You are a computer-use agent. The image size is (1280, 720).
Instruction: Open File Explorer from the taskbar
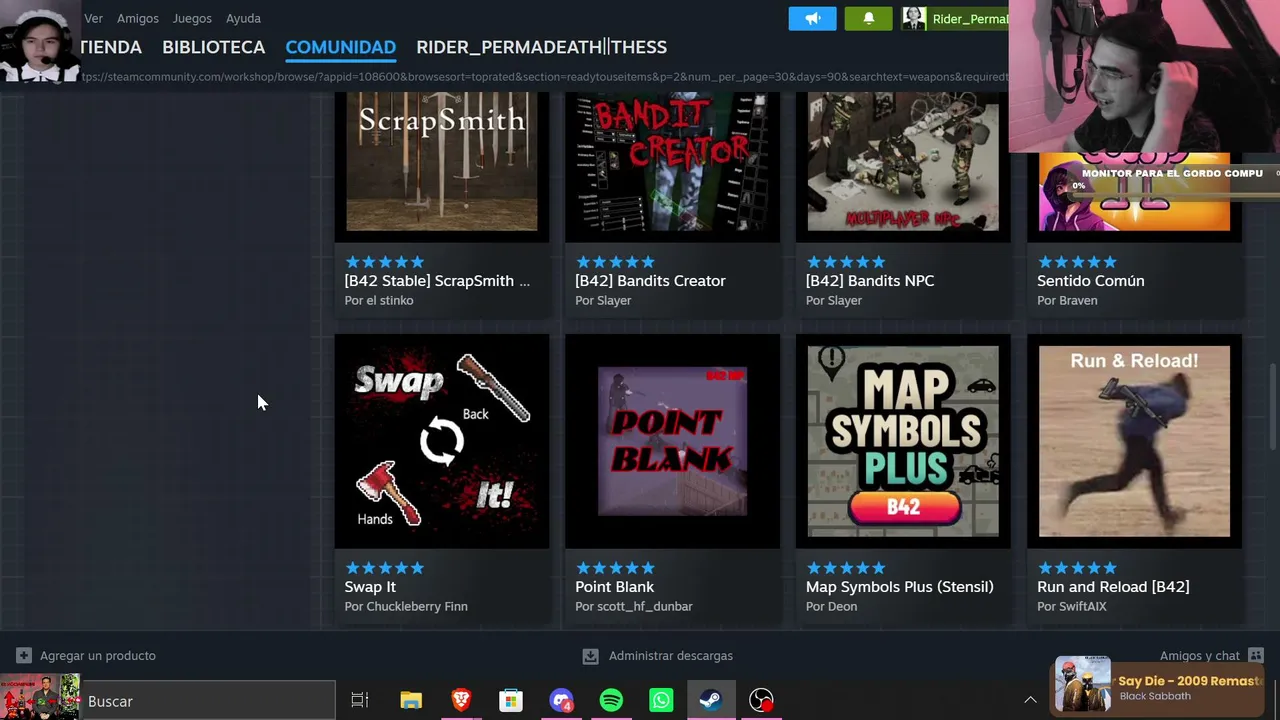411,701
